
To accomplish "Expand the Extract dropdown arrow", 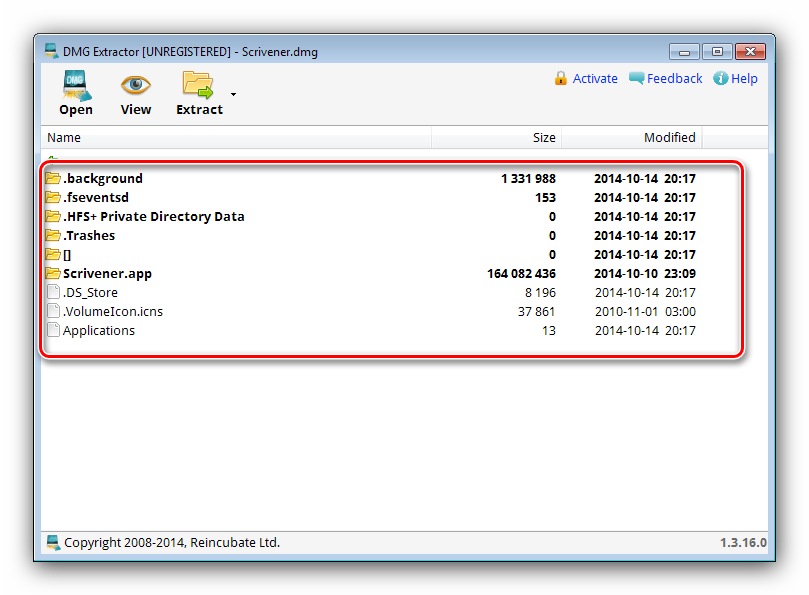I will (233, 95).
